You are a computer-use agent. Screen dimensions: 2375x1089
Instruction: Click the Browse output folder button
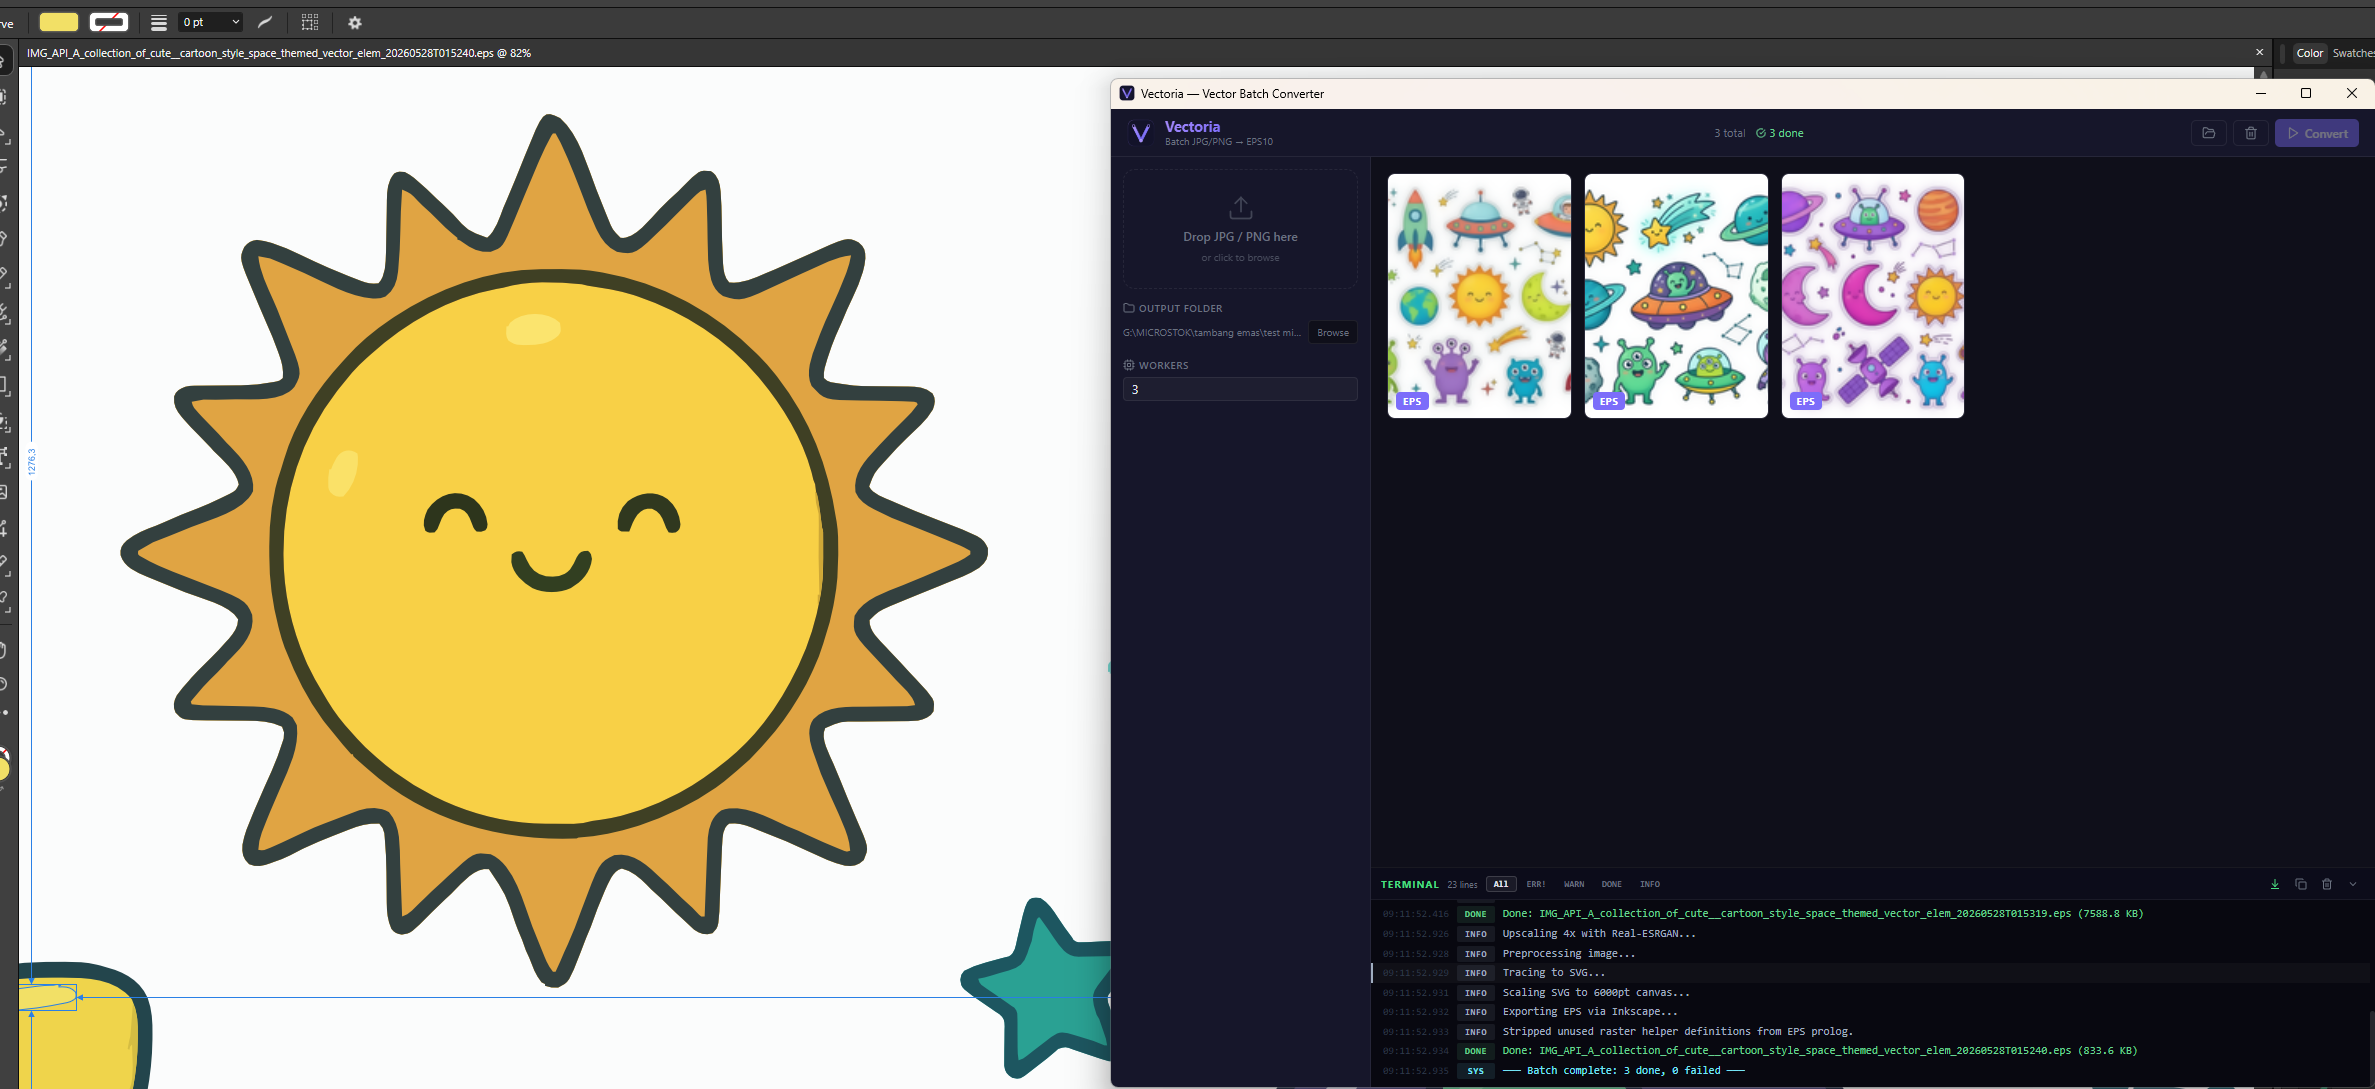coord(1333,333)
